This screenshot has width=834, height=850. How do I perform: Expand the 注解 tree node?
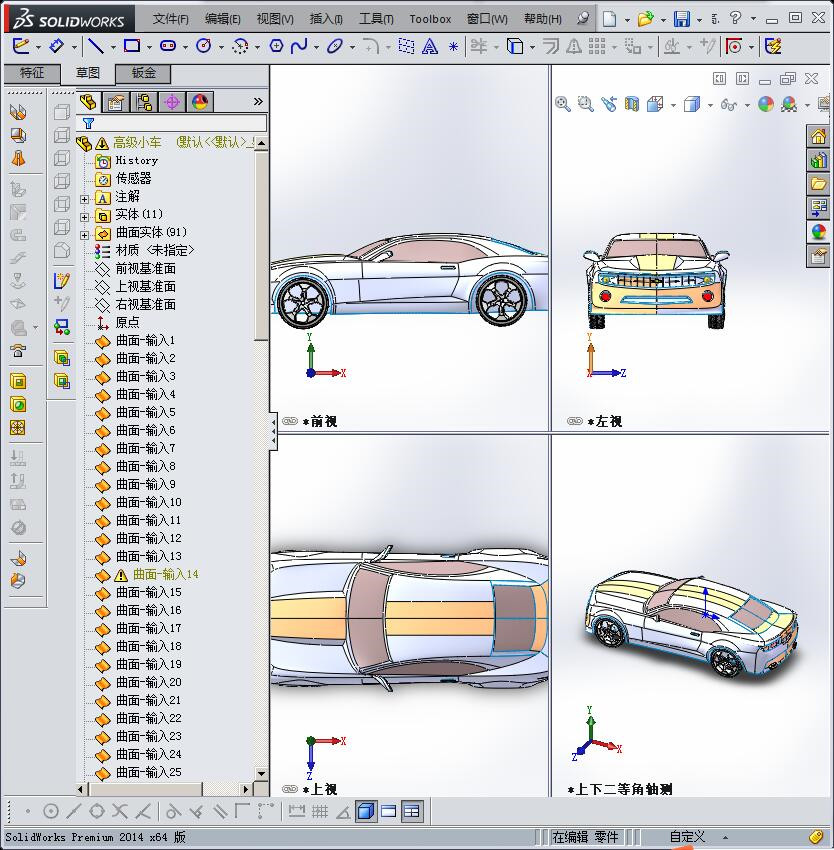click(x=85, y=197)
